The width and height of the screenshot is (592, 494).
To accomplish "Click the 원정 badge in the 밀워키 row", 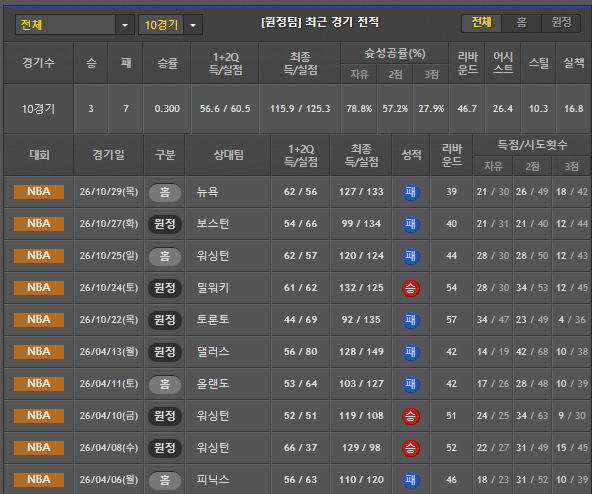I will coord(165,288).
